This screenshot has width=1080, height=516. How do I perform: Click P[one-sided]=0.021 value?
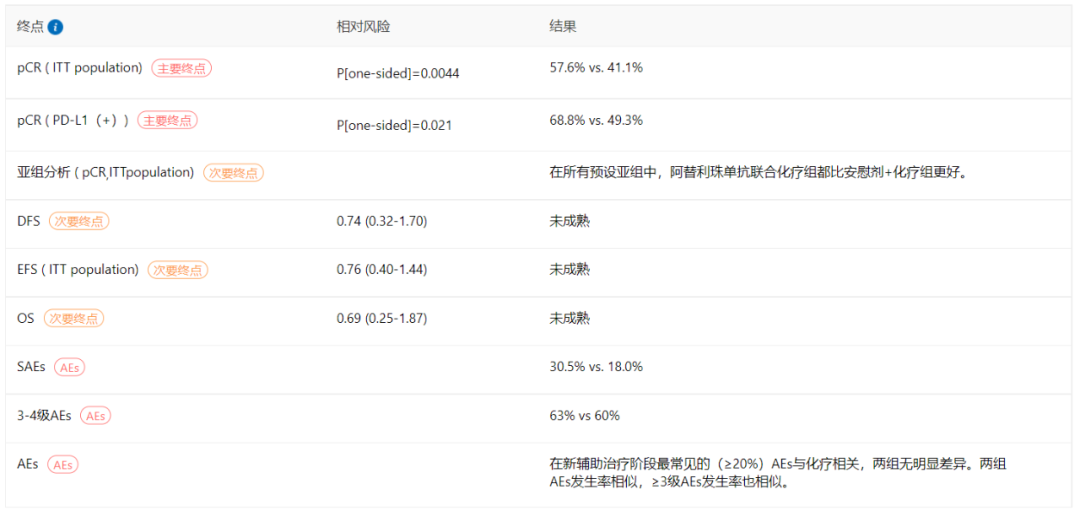pos(394,125)
